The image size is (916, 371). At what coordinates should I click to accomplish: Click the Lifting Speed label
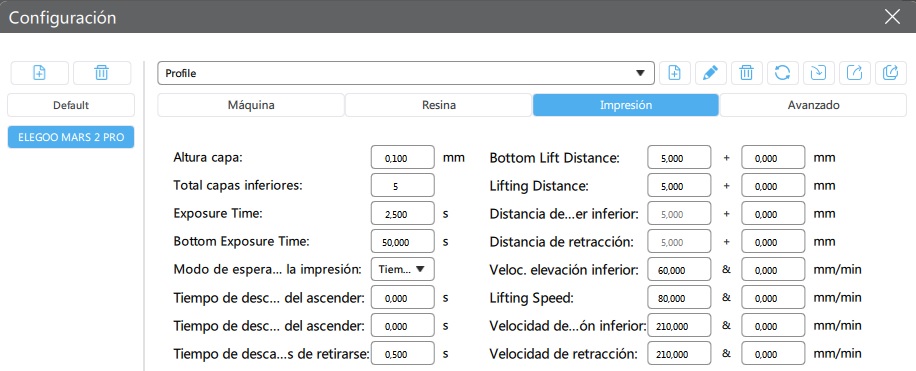pos(532,298)
